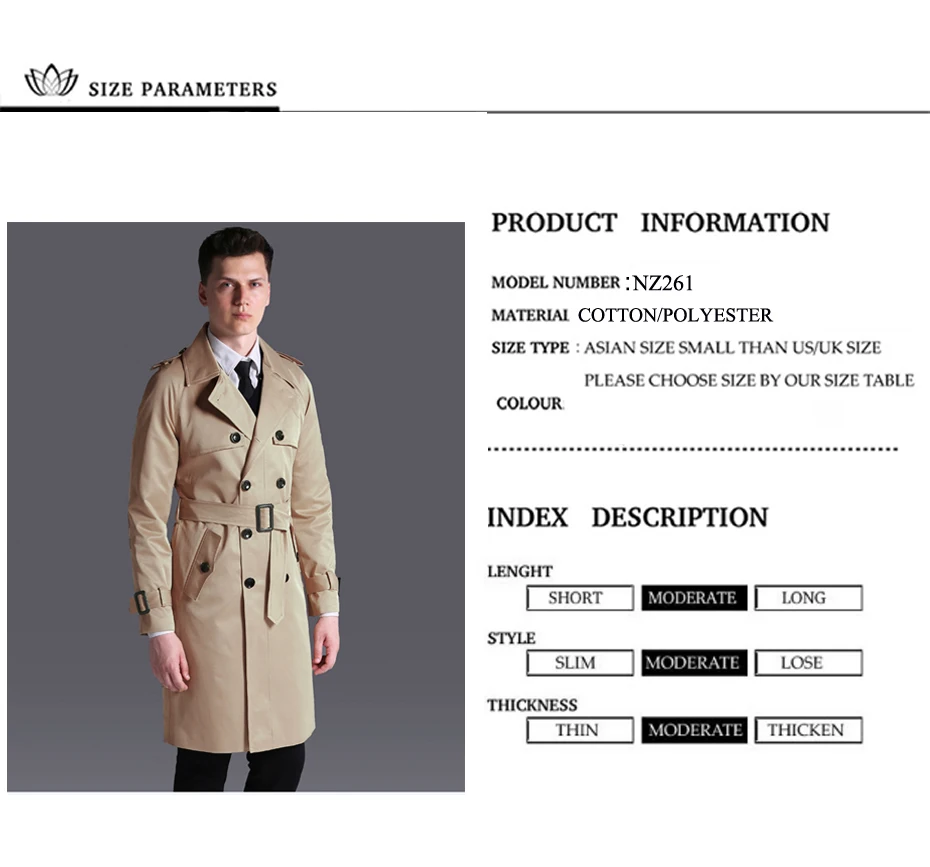The height and width of the screenshot is (867, 930).
Task: Click the PRODUCT INFORMATION heading
Action: 660,223
